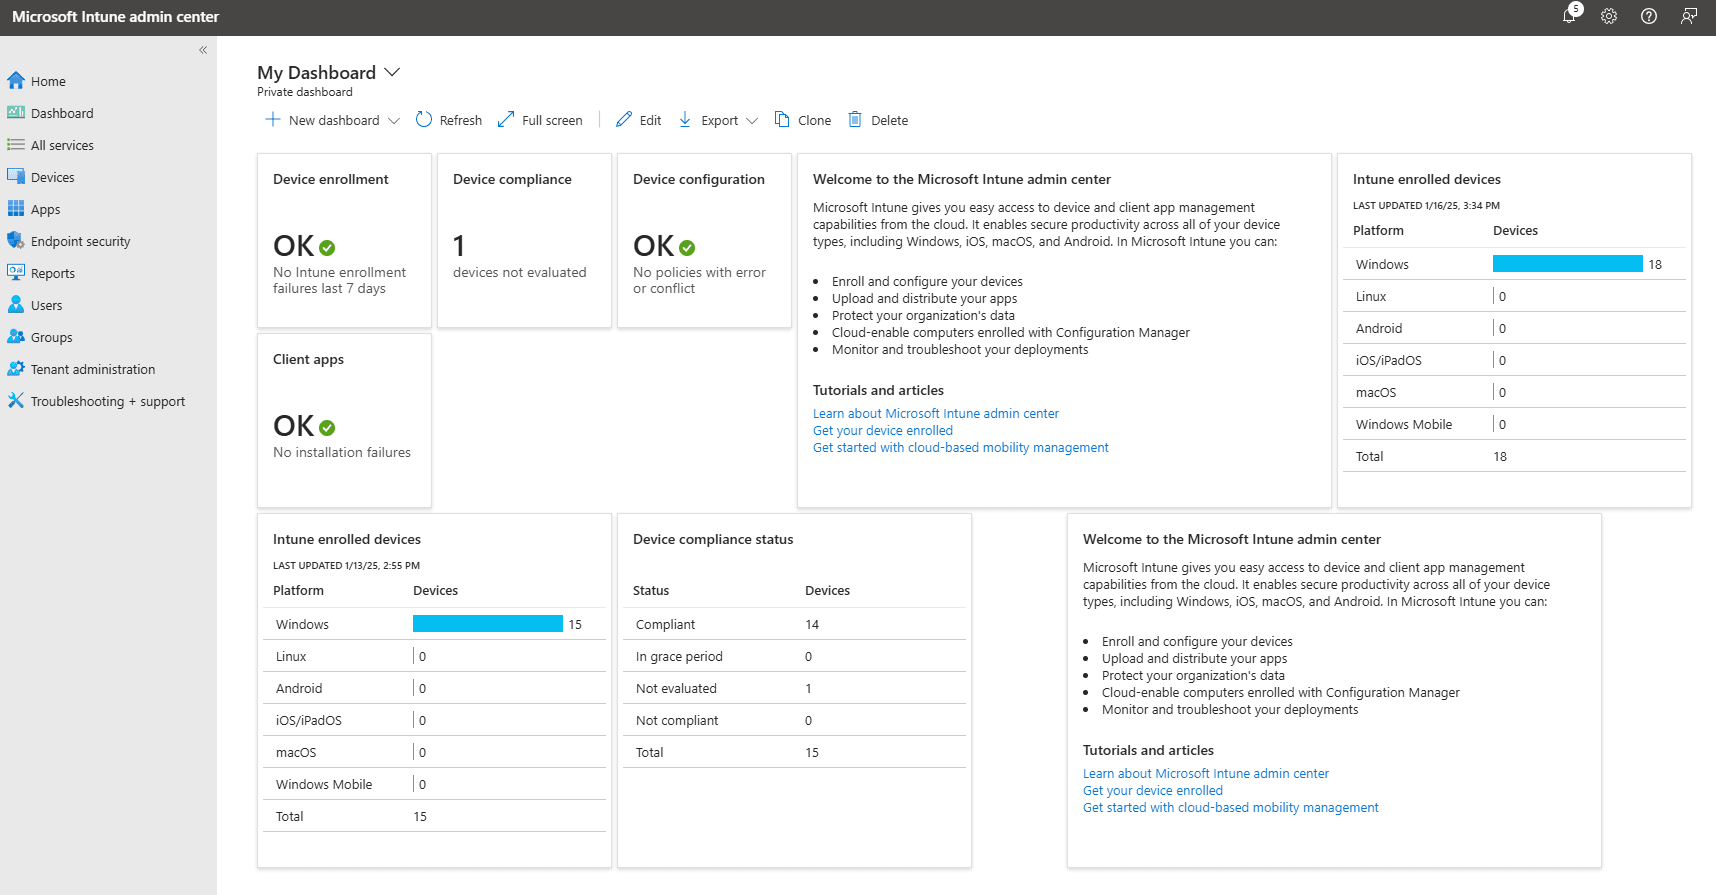Expand New dashboard dropdown arrow
The height and width of the screenshot is (895, 1716).
click(394, 121)
